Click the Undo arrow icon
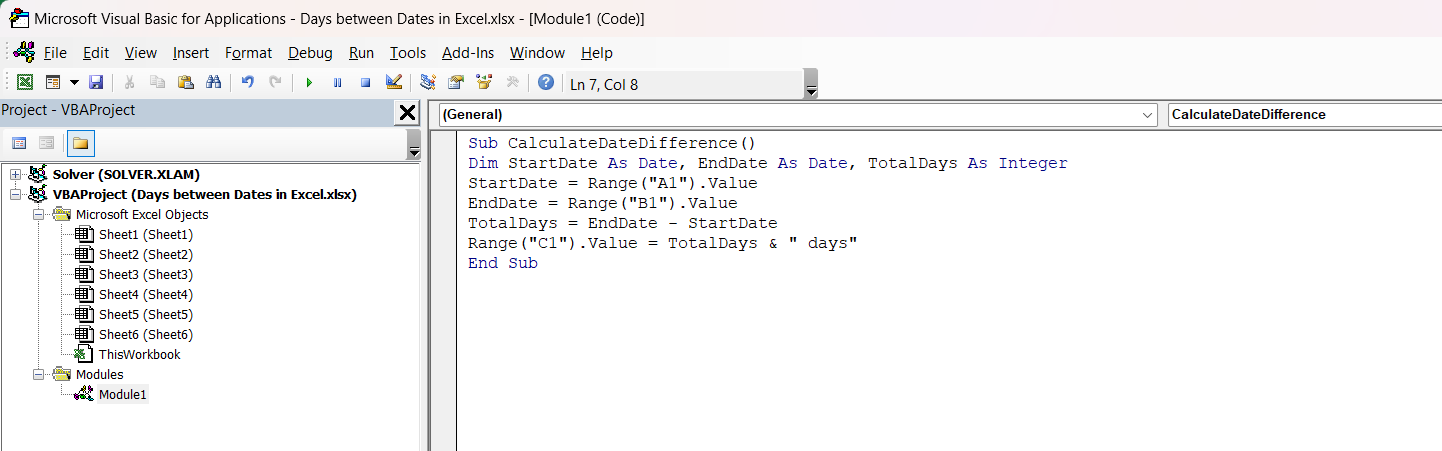The width and height of the screenshot is (1442, 451). pos(247,83)
